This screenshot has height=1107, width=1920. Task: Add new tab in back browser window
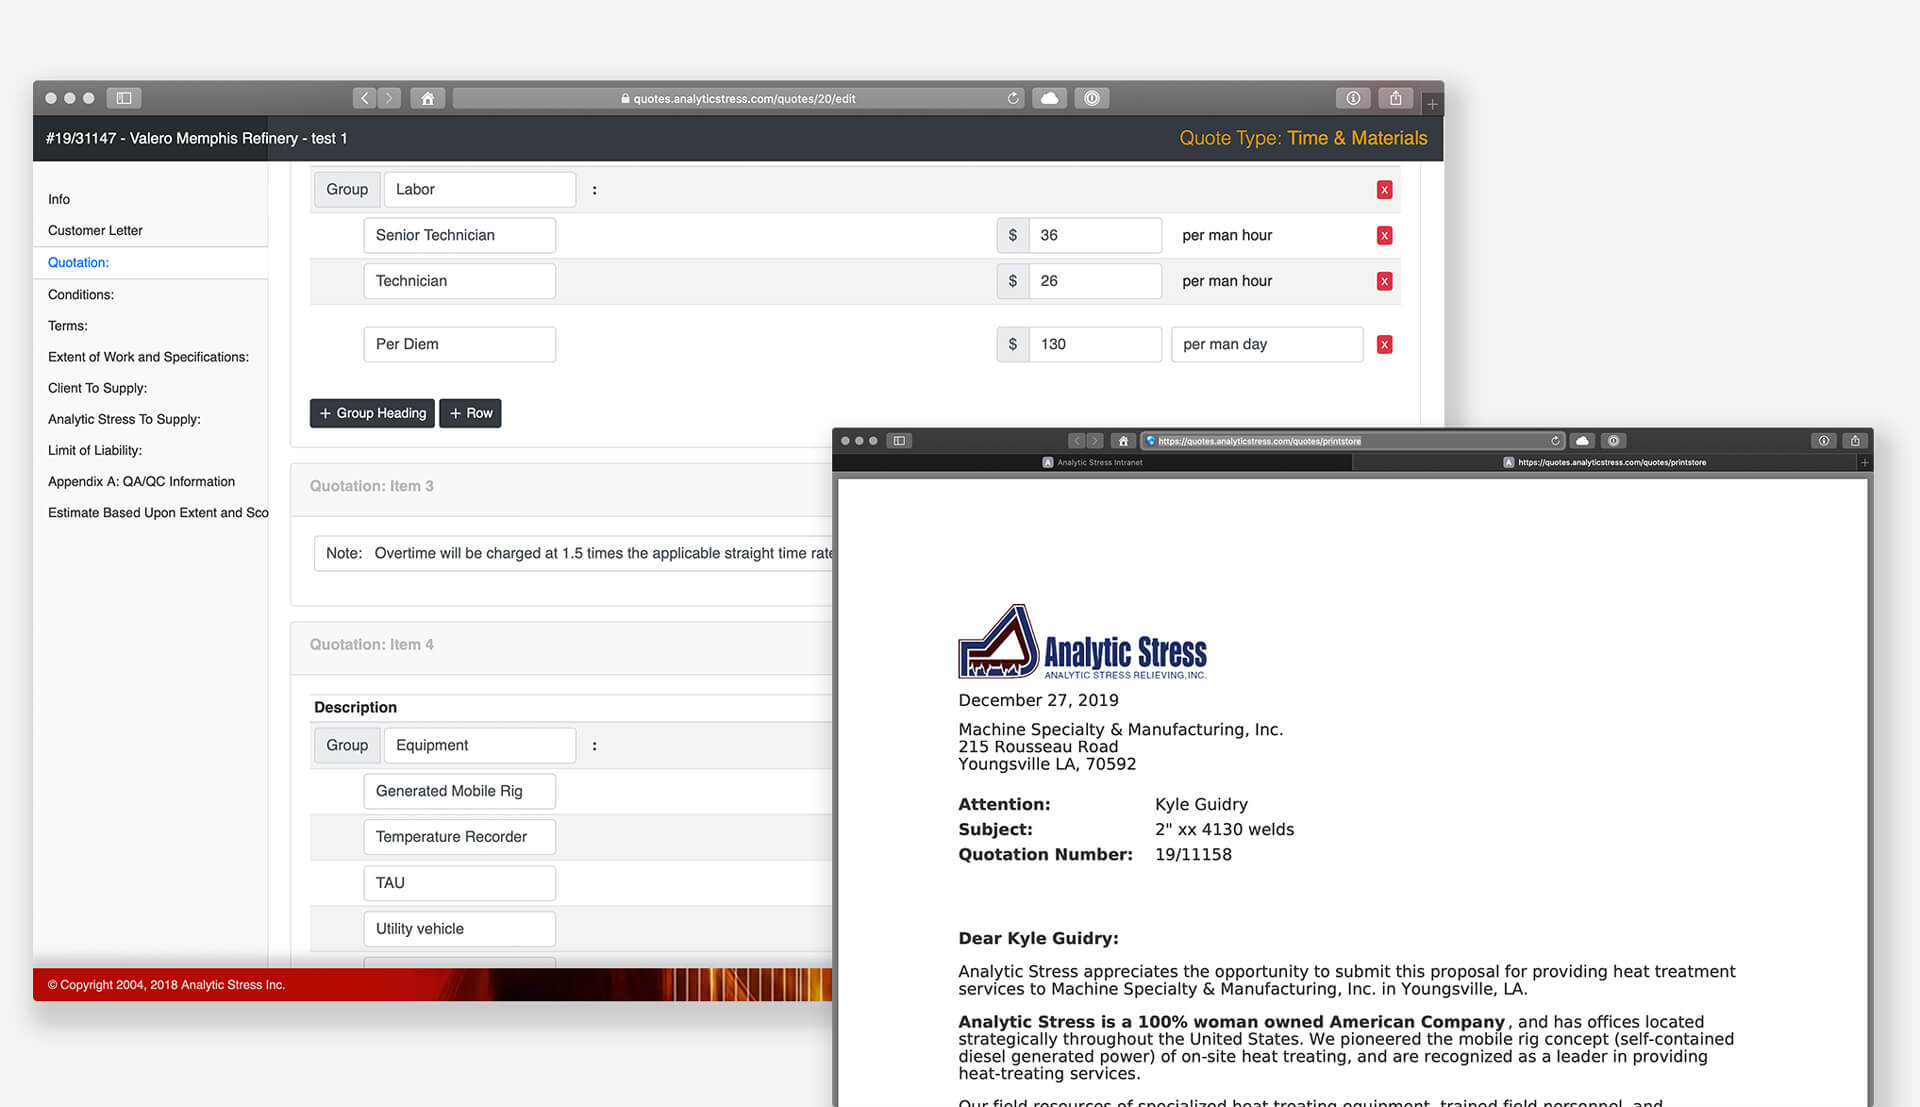point(1432,104)
